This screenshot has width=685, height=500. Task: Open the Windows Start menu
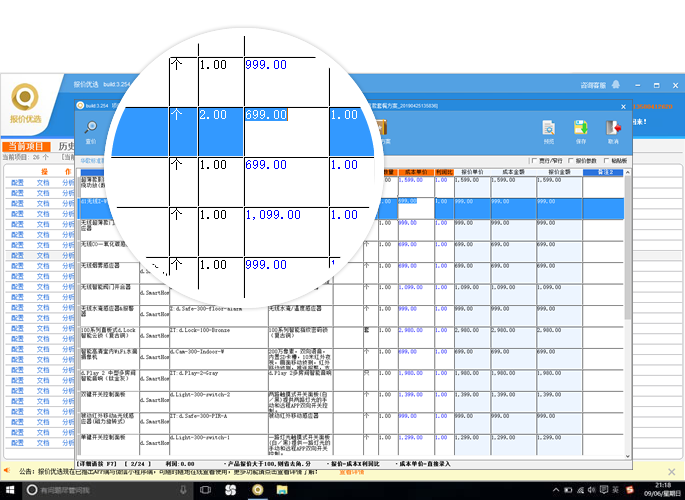[x=10, y=490]
